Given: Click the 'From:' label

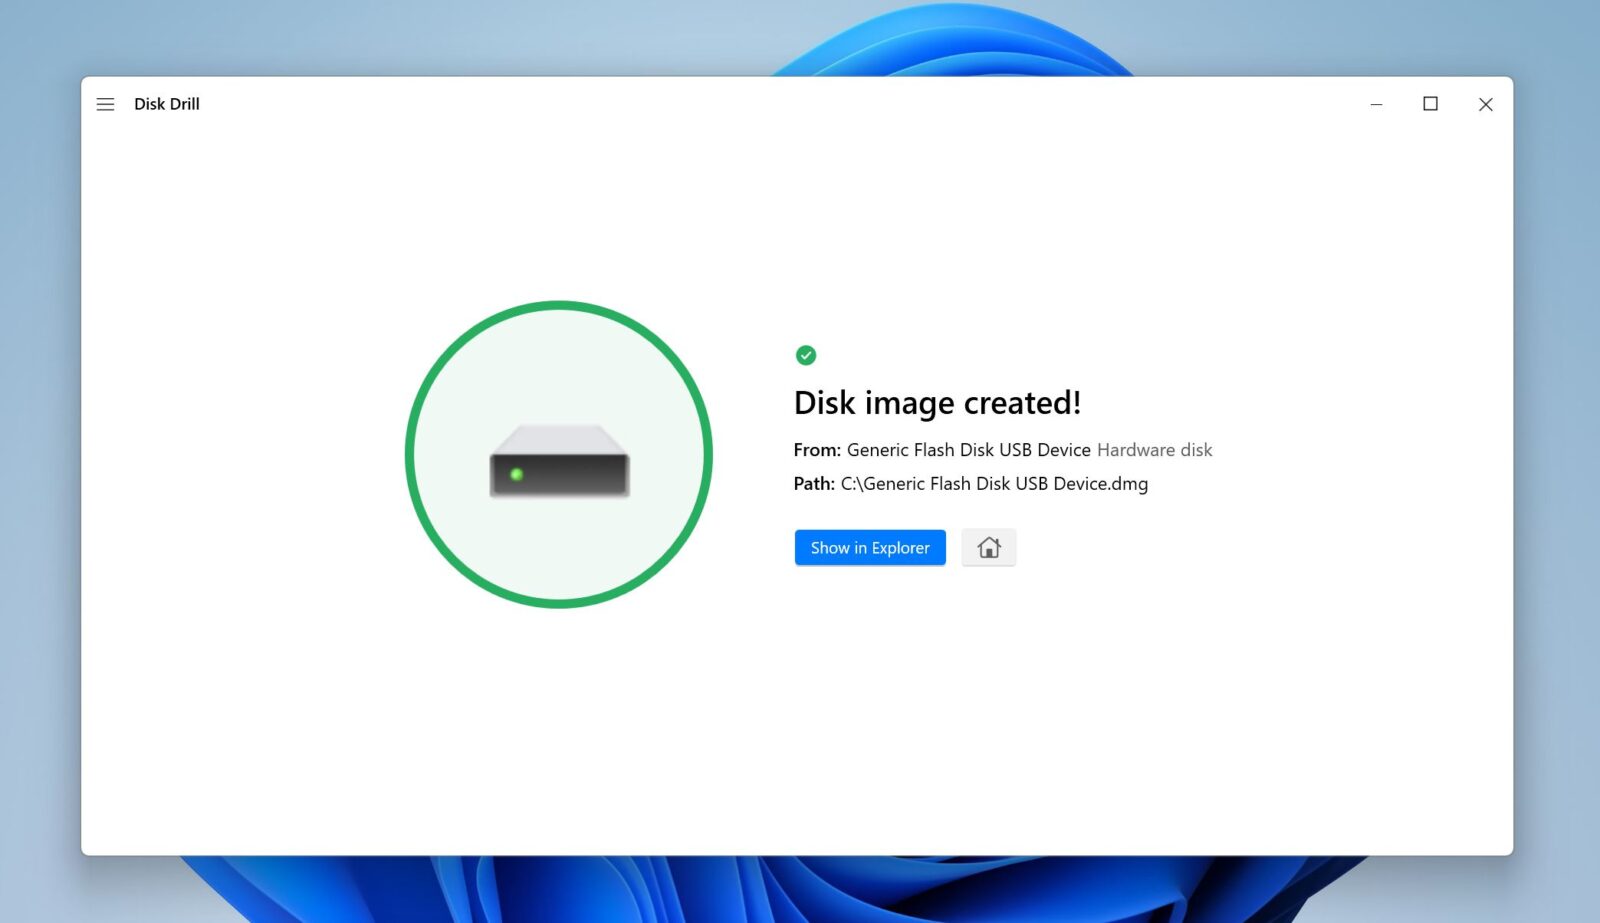Looking at the screenshot, I should coord(817,450).
